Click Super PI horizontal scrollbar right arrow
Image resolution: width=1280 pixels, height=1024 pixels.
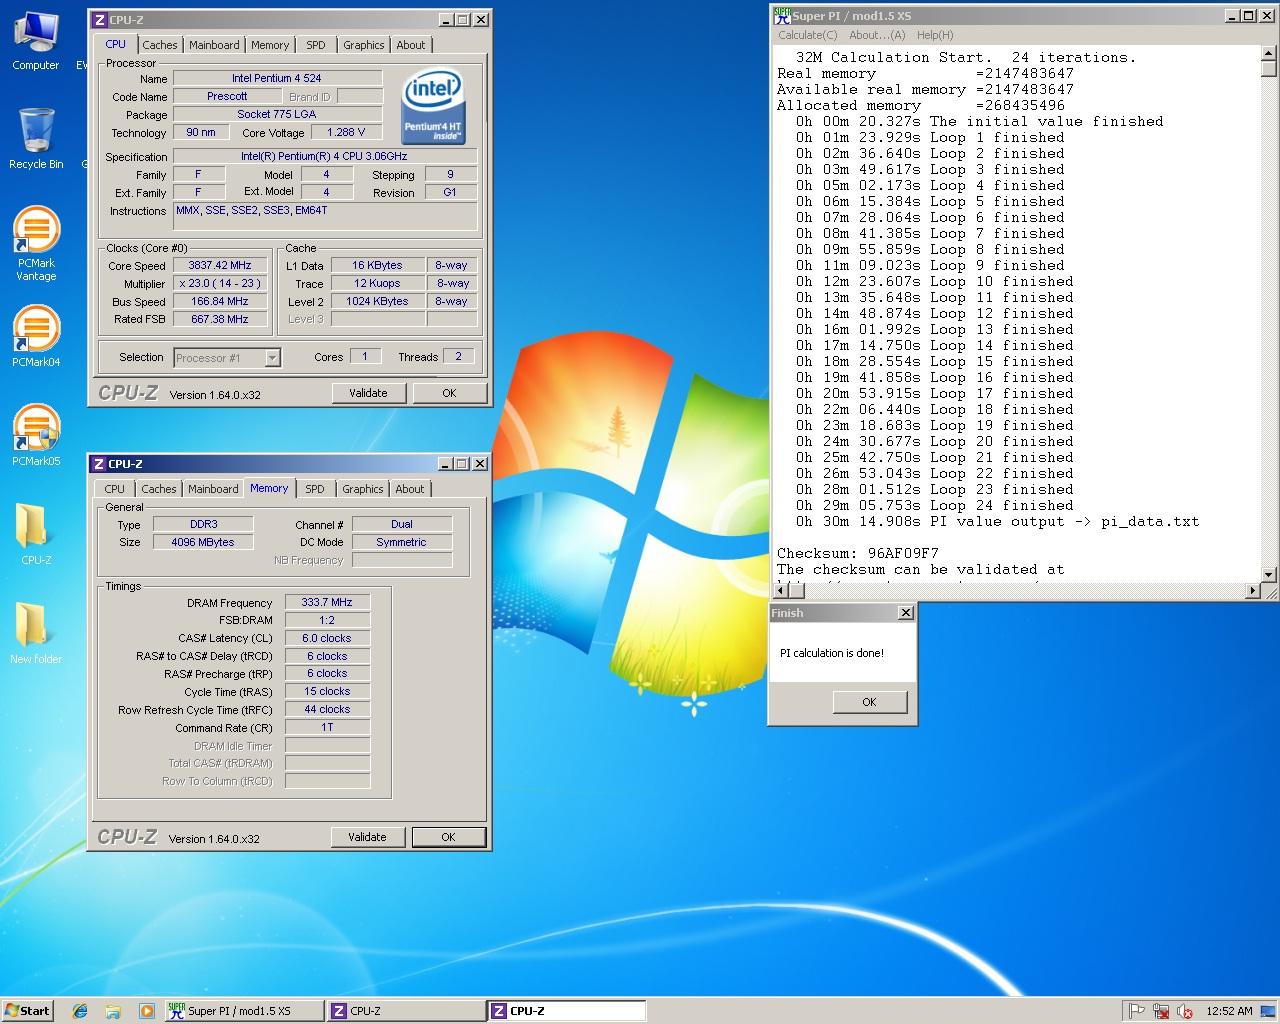[x=1253, y=591]
